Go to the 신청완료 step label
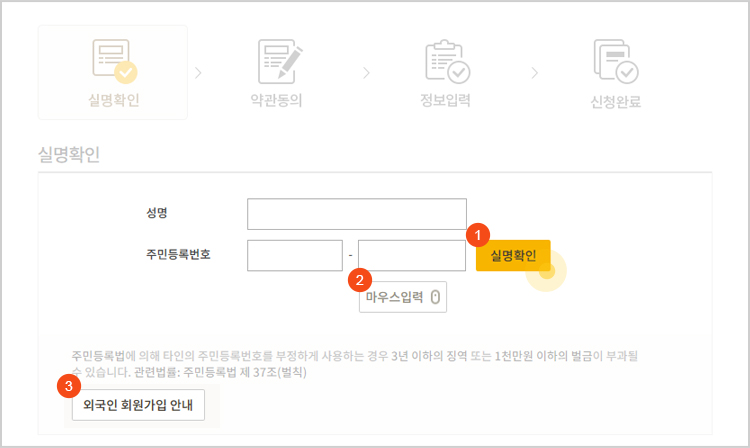 point(615,101)
